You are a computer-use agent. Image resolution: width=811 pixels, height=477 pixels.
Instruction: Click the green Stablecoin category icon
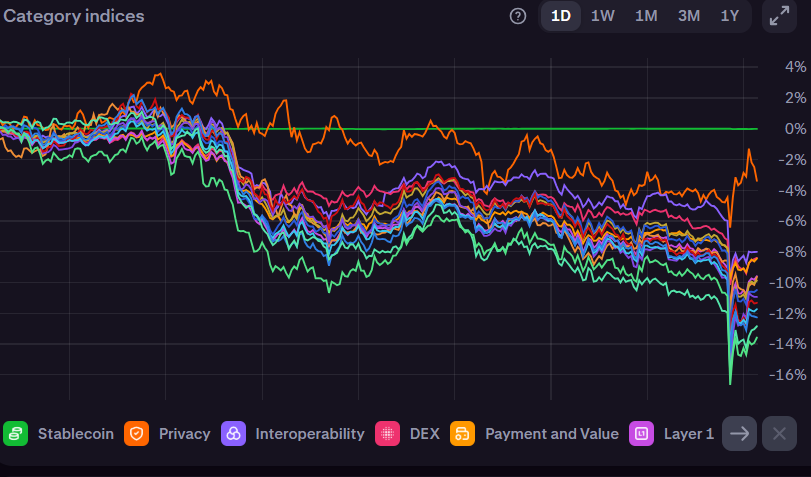click(16, 434)
